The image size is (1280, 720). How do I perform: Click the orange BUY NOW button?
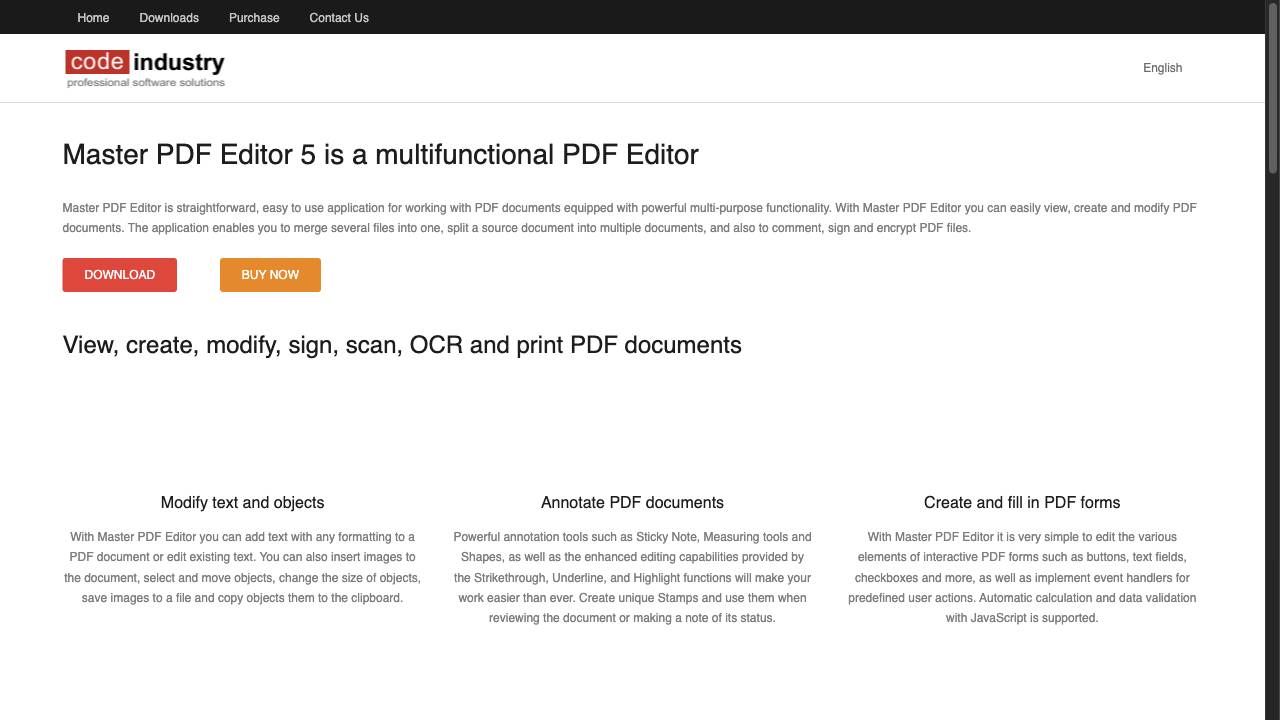(x=270, y=275)
